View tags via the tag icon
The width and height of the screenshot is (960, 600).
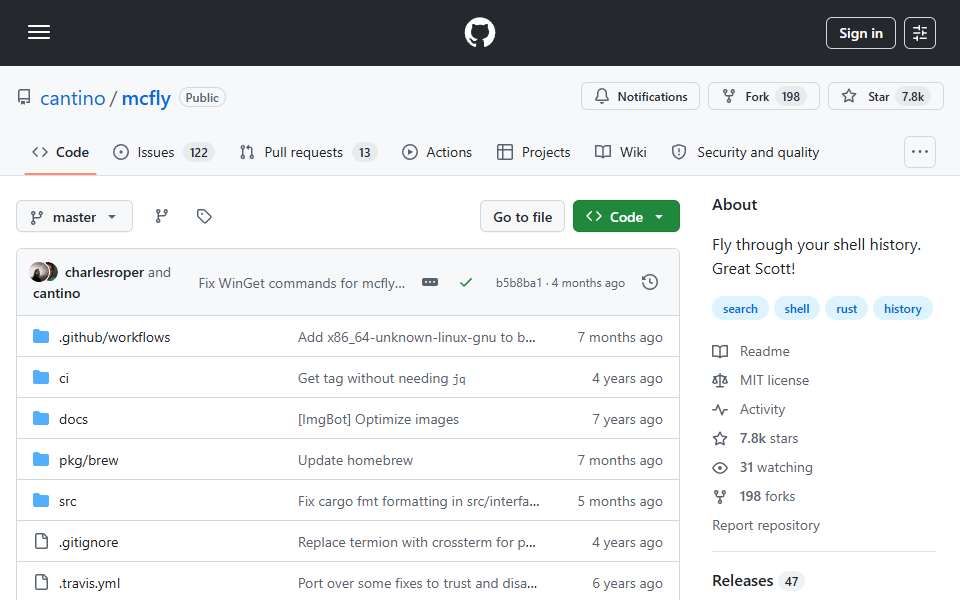(204, 216)
